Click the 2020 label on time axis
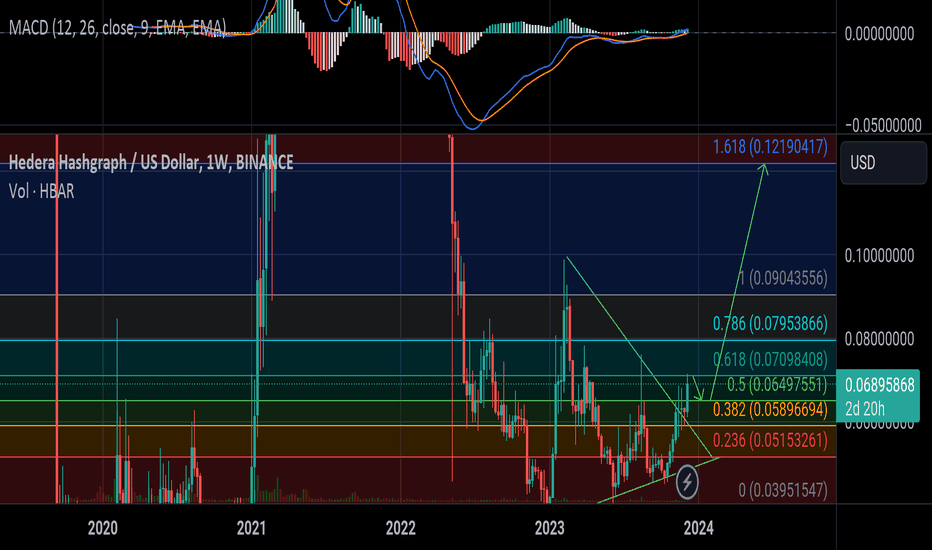Viewport: 932px width, 550px height. coord(103,528)
